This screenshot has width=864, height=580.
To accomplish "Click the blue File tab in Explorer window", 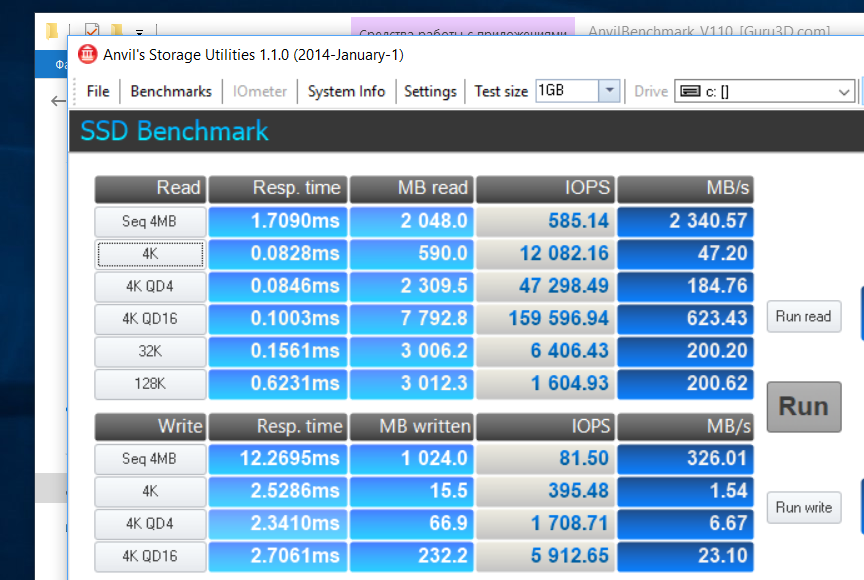I will pyautogui.click(x=51, y=64).
